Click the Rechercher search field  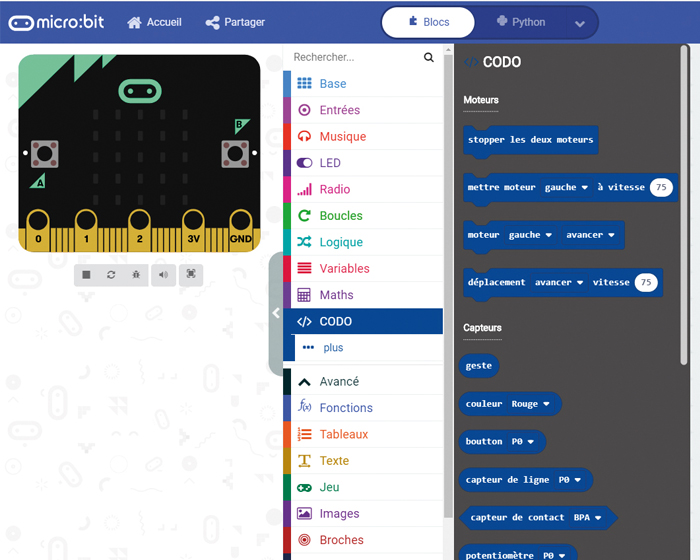point(355,58)
